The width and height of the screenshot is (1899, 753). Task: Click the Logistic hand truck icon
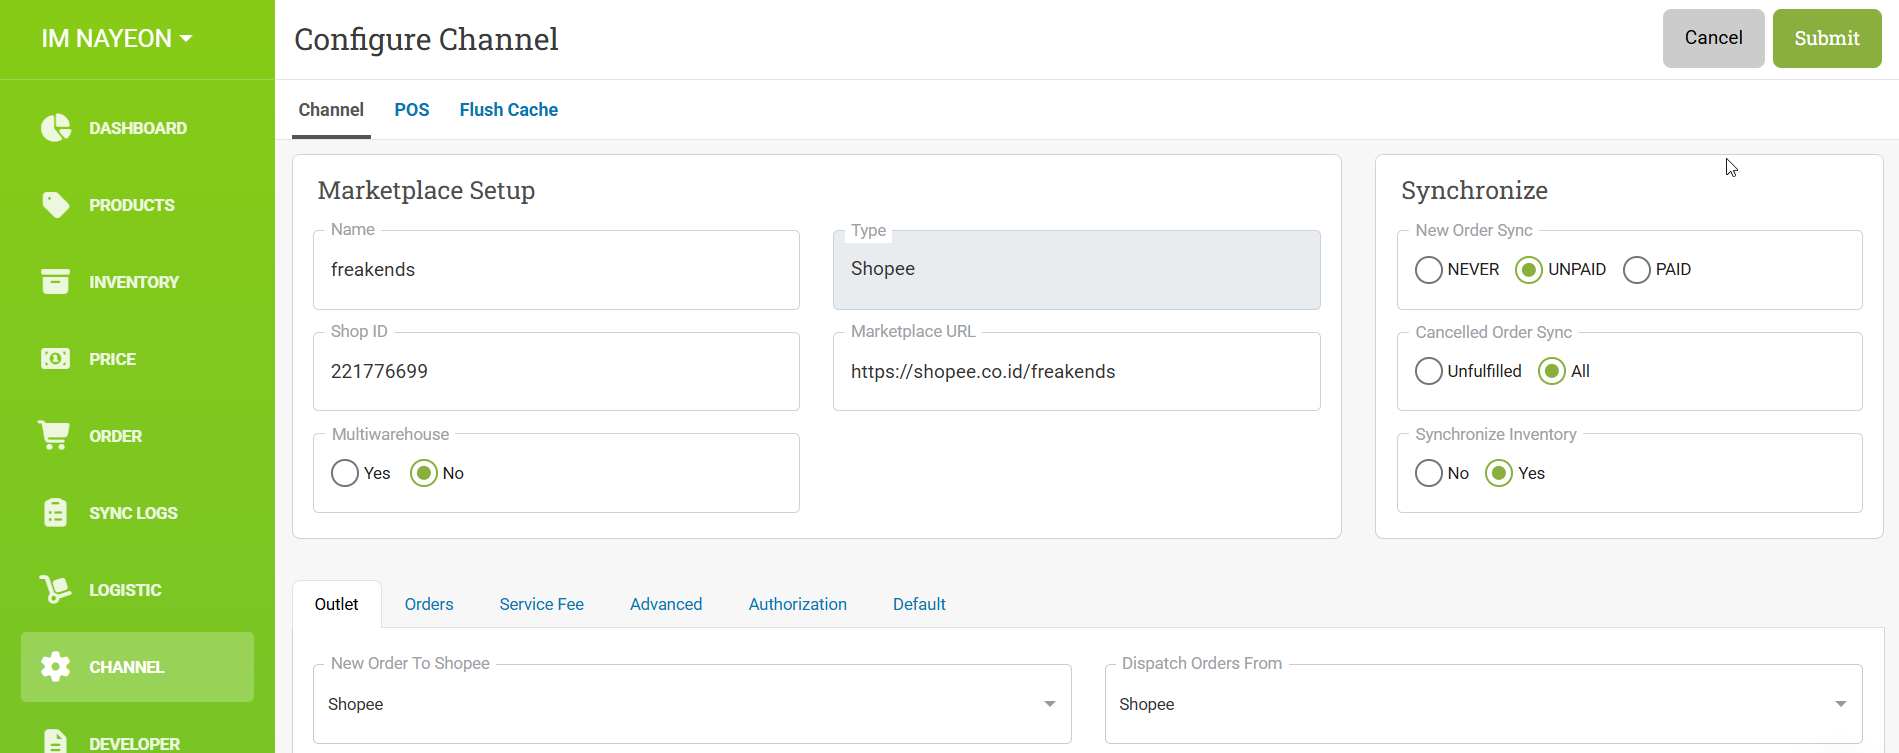pyautogui.click(x=55, y=590)
